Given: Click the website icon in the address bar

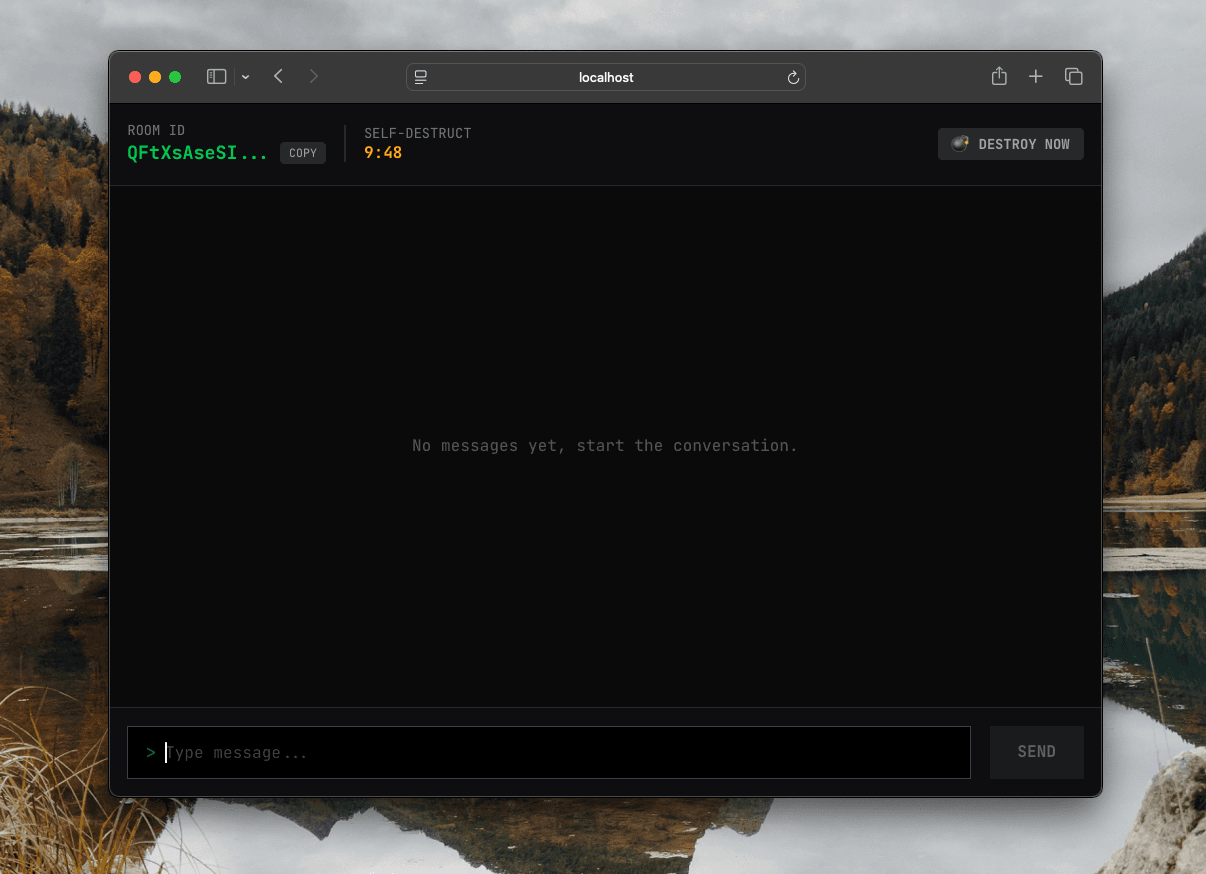Looking at the screenshot, I should (421, 77).
